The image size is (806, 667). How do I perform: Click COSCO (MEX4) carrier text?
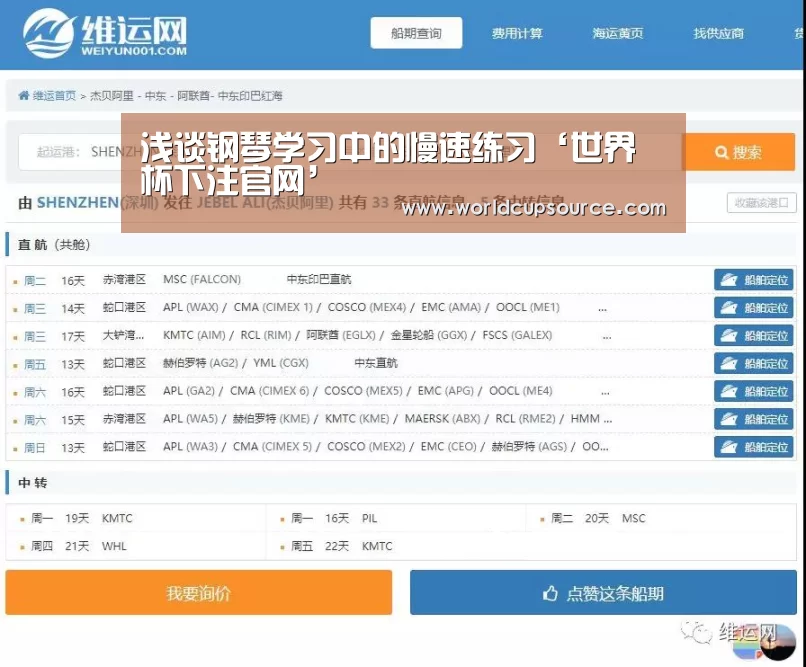367,307
